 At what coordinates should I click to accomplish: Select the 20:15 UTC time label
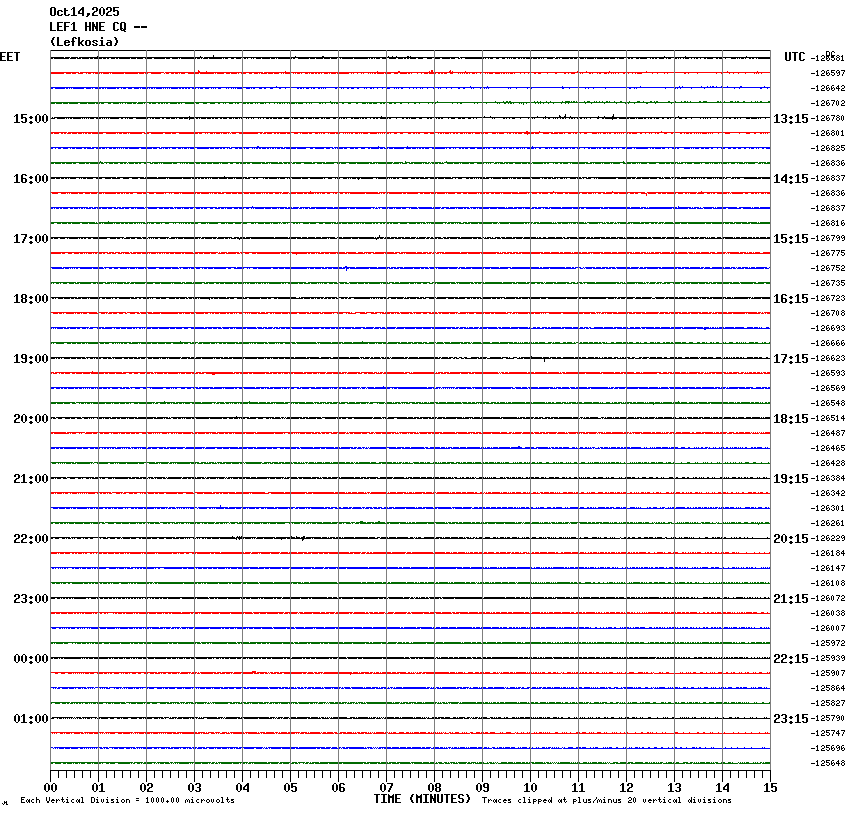pyautogui.click(x=790, y=539)
